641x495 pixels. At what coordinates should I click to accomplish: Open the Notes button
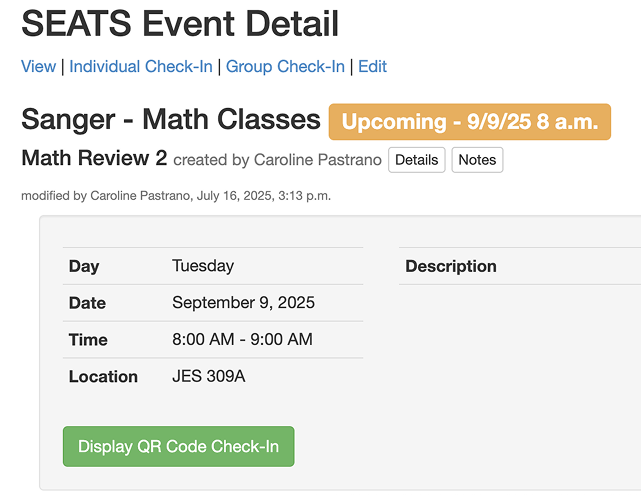coord(477,160)
